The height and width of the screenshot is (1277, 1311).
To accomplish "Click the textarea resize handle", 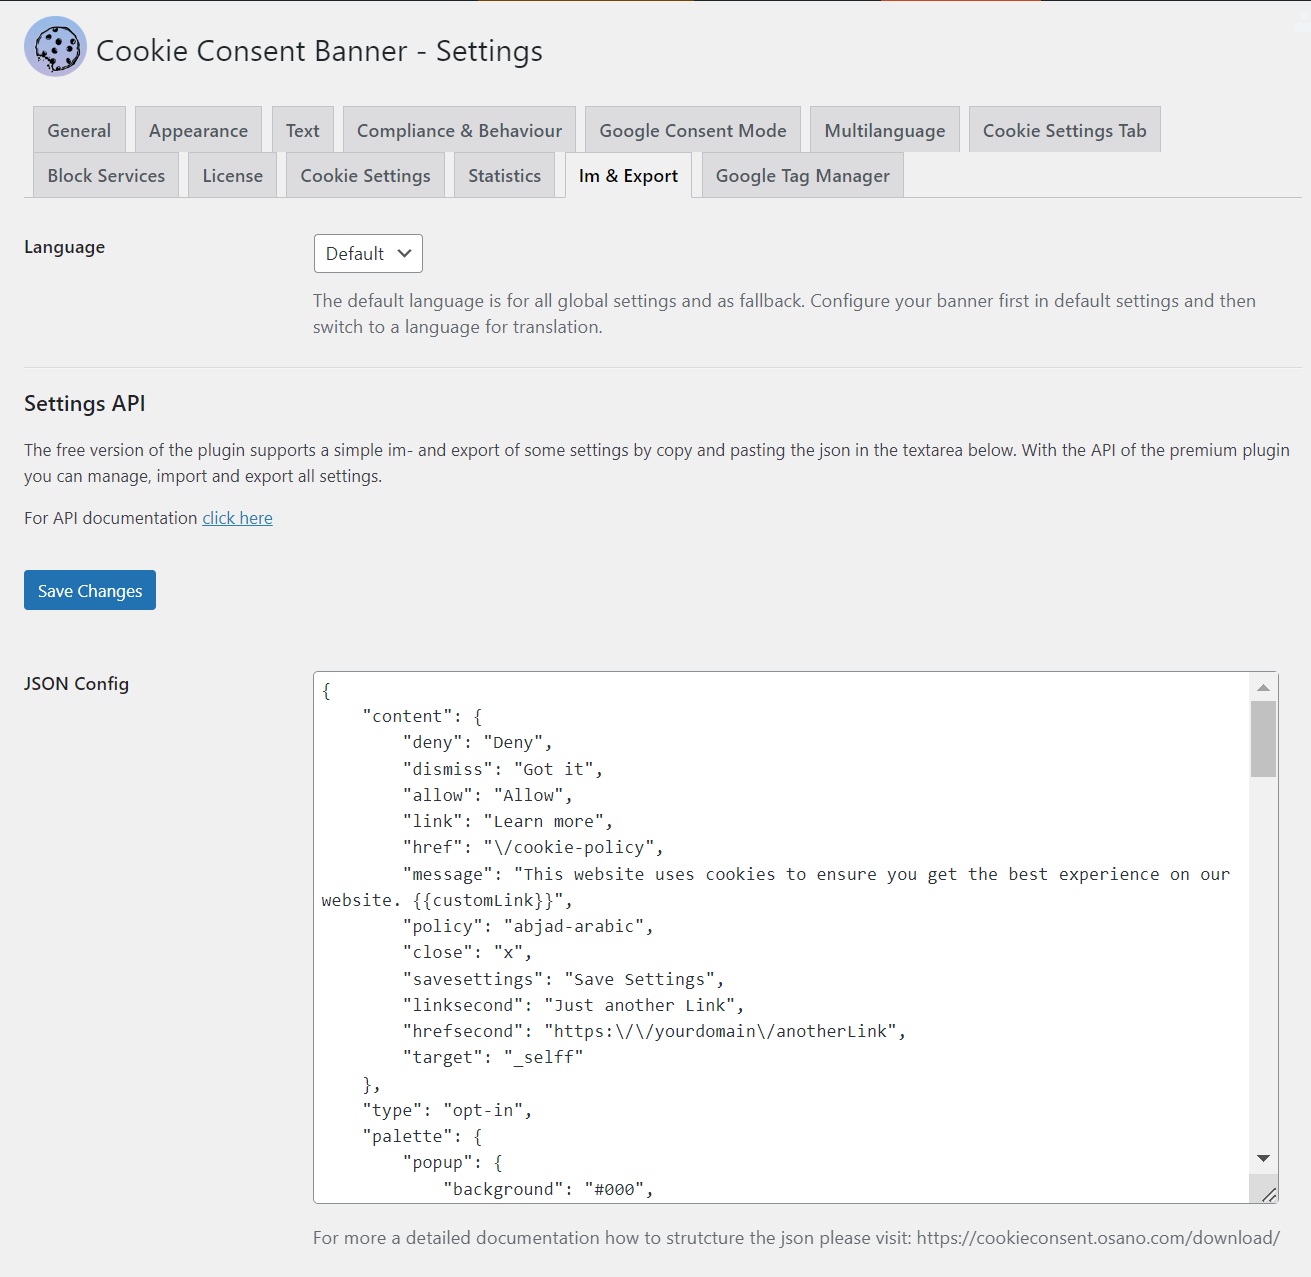I will click(1268, 1194).
